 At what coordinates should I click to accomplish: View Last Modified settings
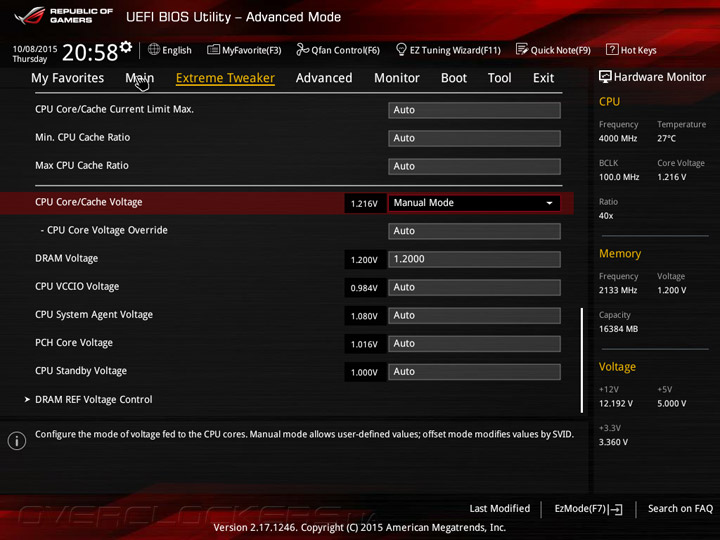pos(500,508)
